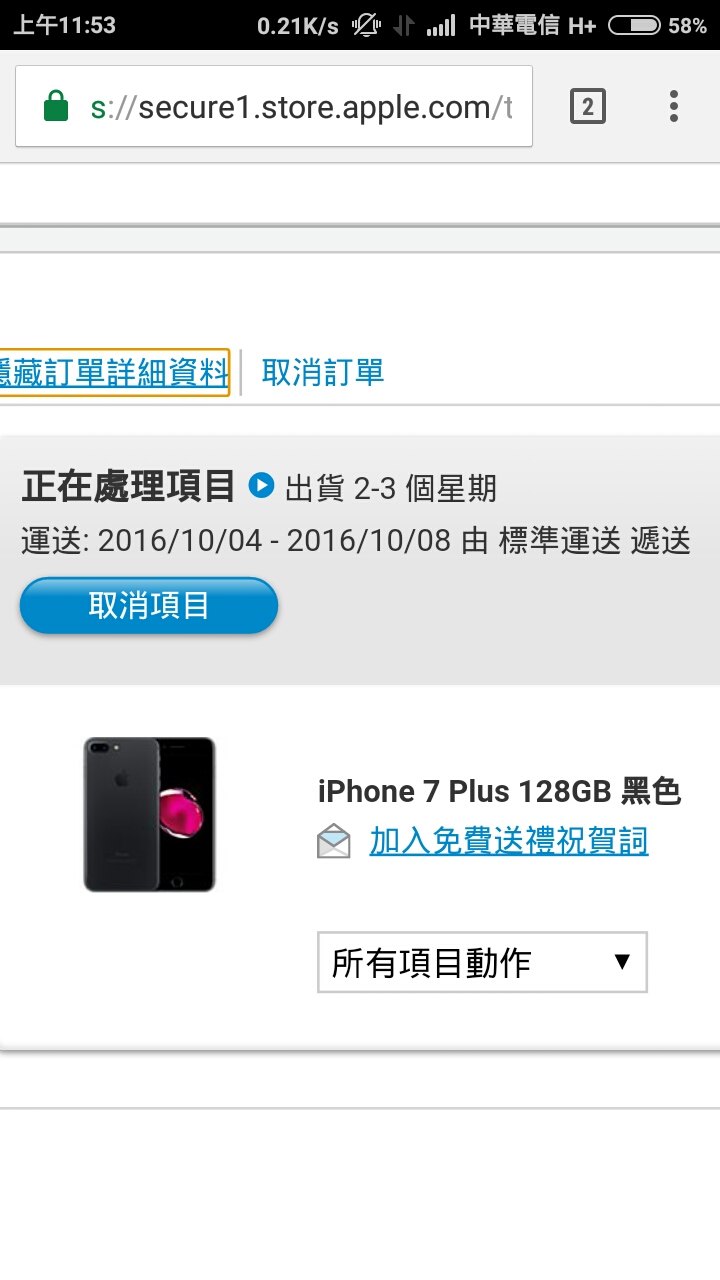Click the 取消訂單 link
Viewport: 720px width, 1280px height.
point(323,373)
